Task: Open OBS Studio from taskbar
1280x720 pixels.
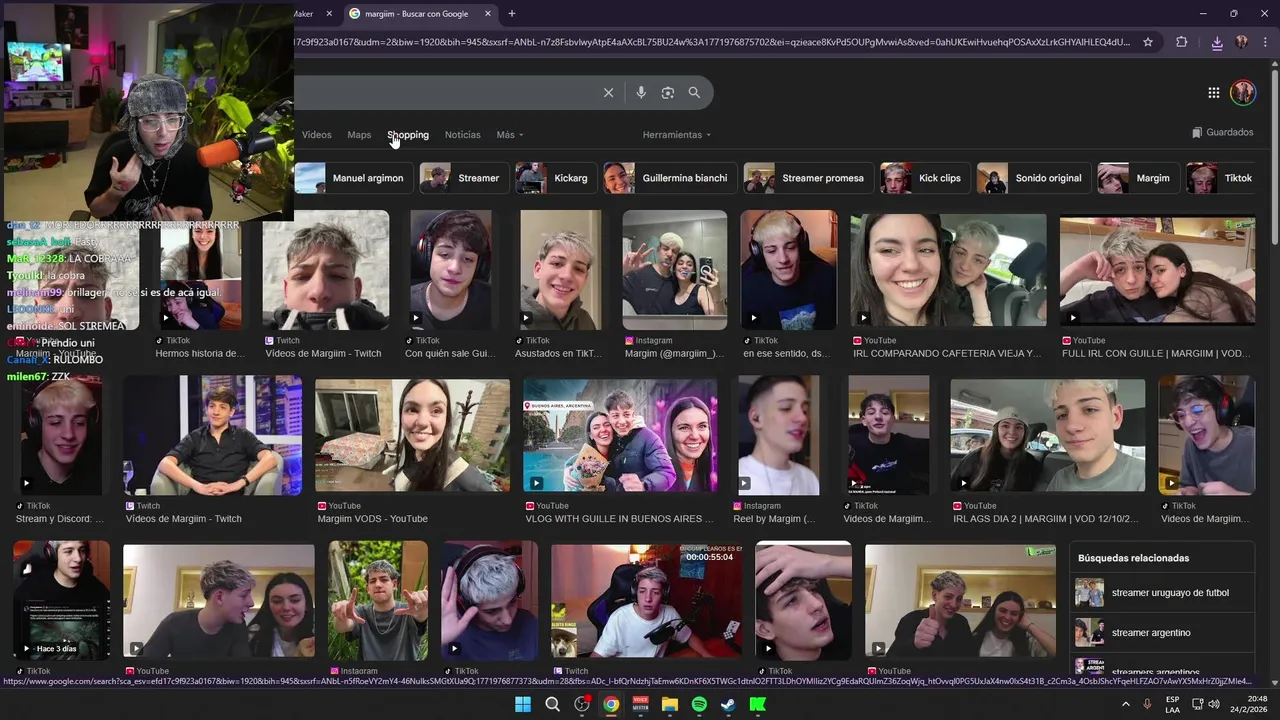Action: point(582,704)
